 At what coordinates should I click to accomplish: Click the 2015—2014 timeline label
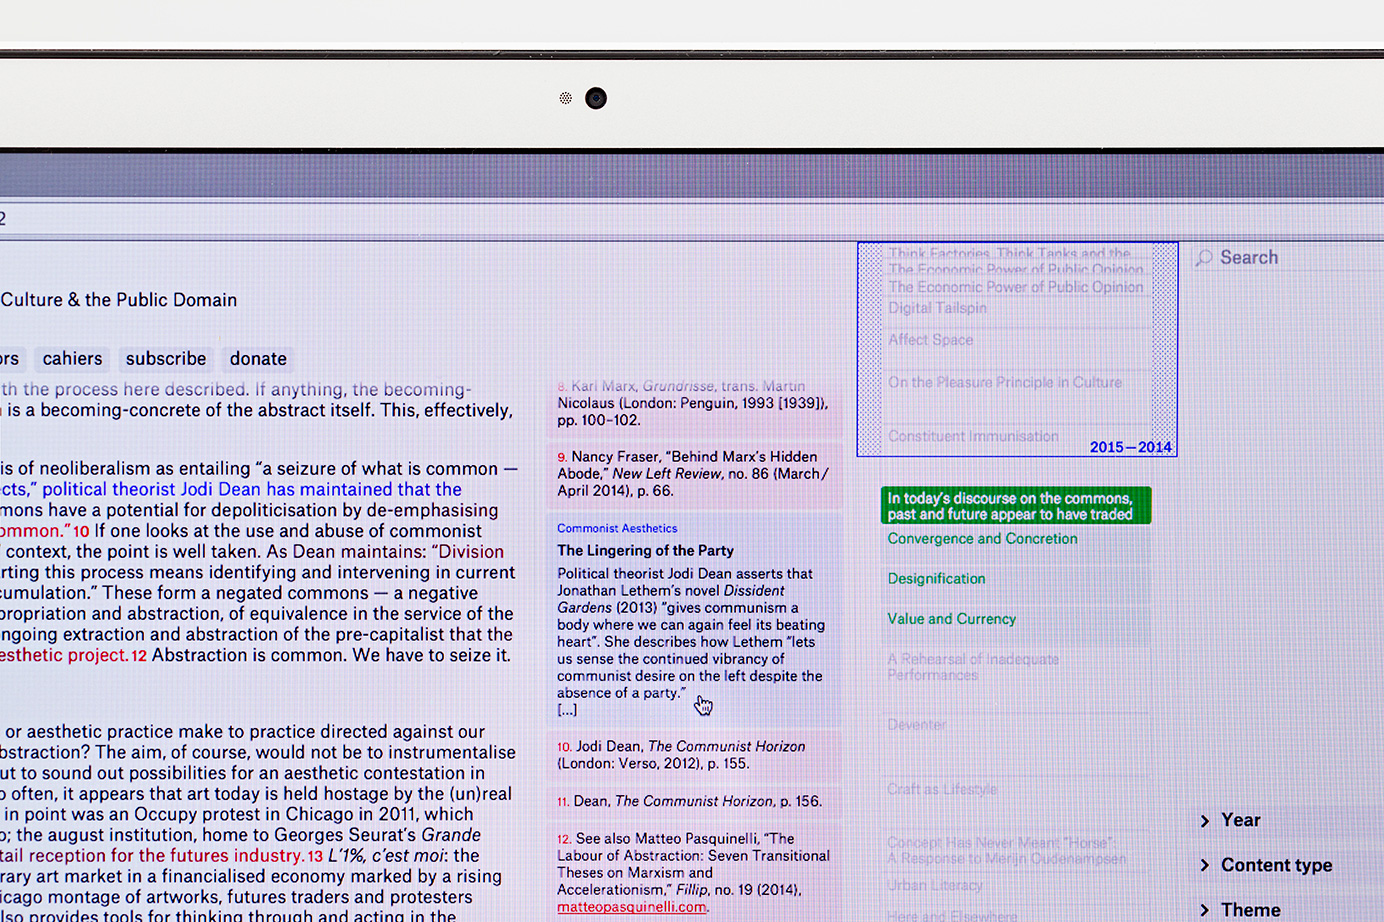[x=1130, y=447]
